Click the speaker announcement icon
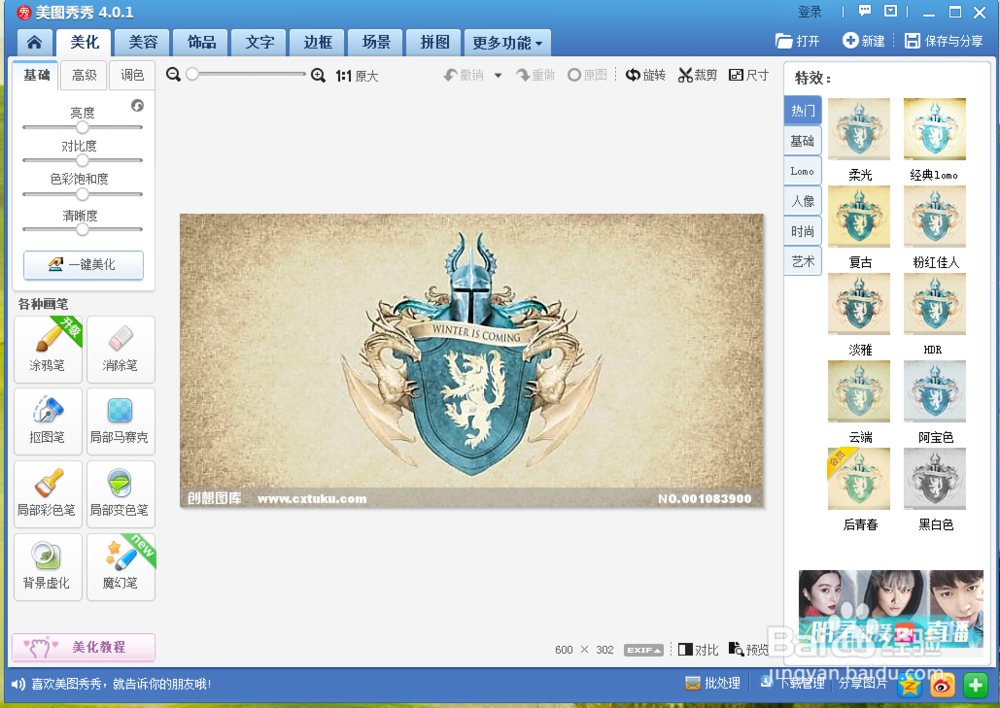Image resolution: width=1000 pixels, height=708 pixels. [18, 684]
